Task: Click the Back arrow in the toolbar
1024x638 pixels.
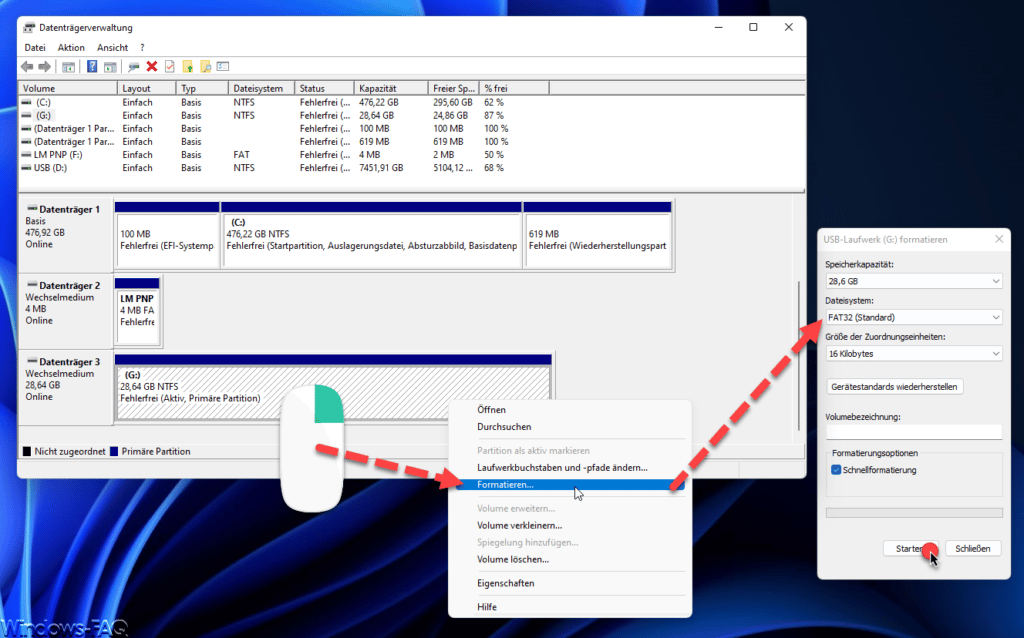Action: [27, 67]
